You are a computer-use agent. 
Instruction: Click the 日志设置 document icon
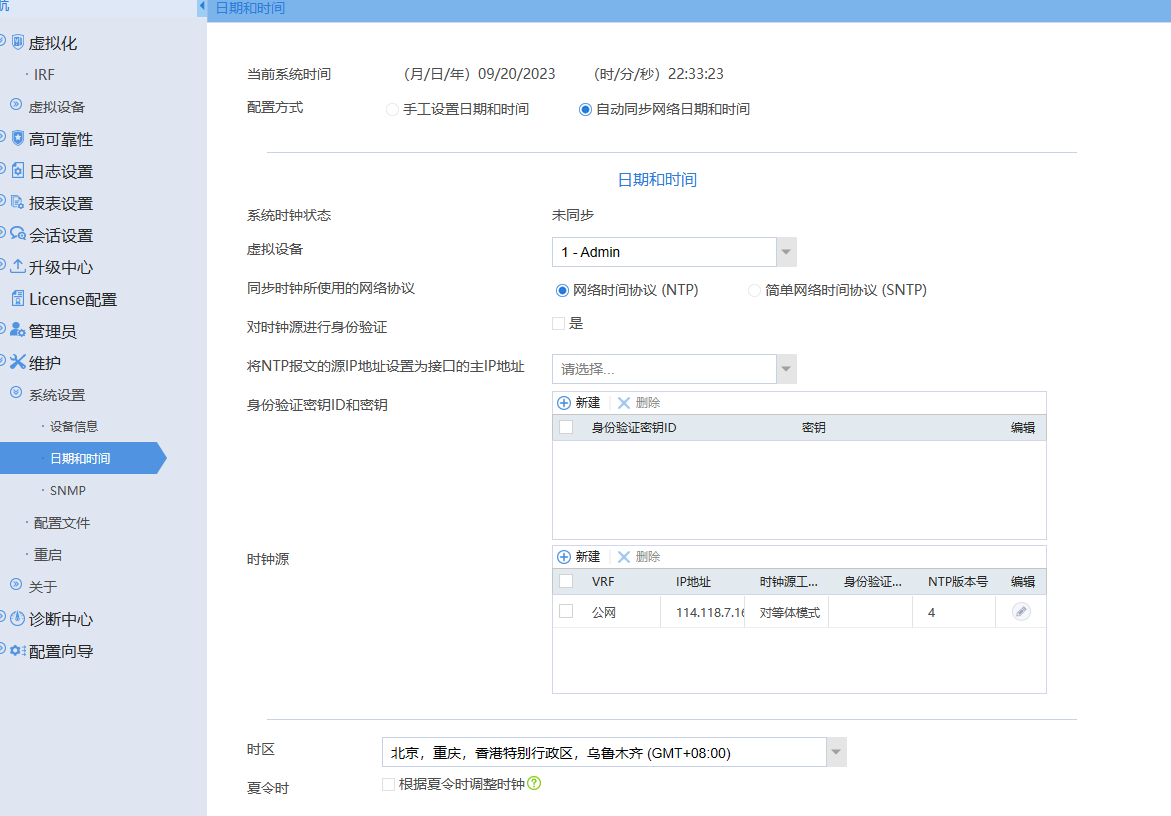click(x=18, y=170)
